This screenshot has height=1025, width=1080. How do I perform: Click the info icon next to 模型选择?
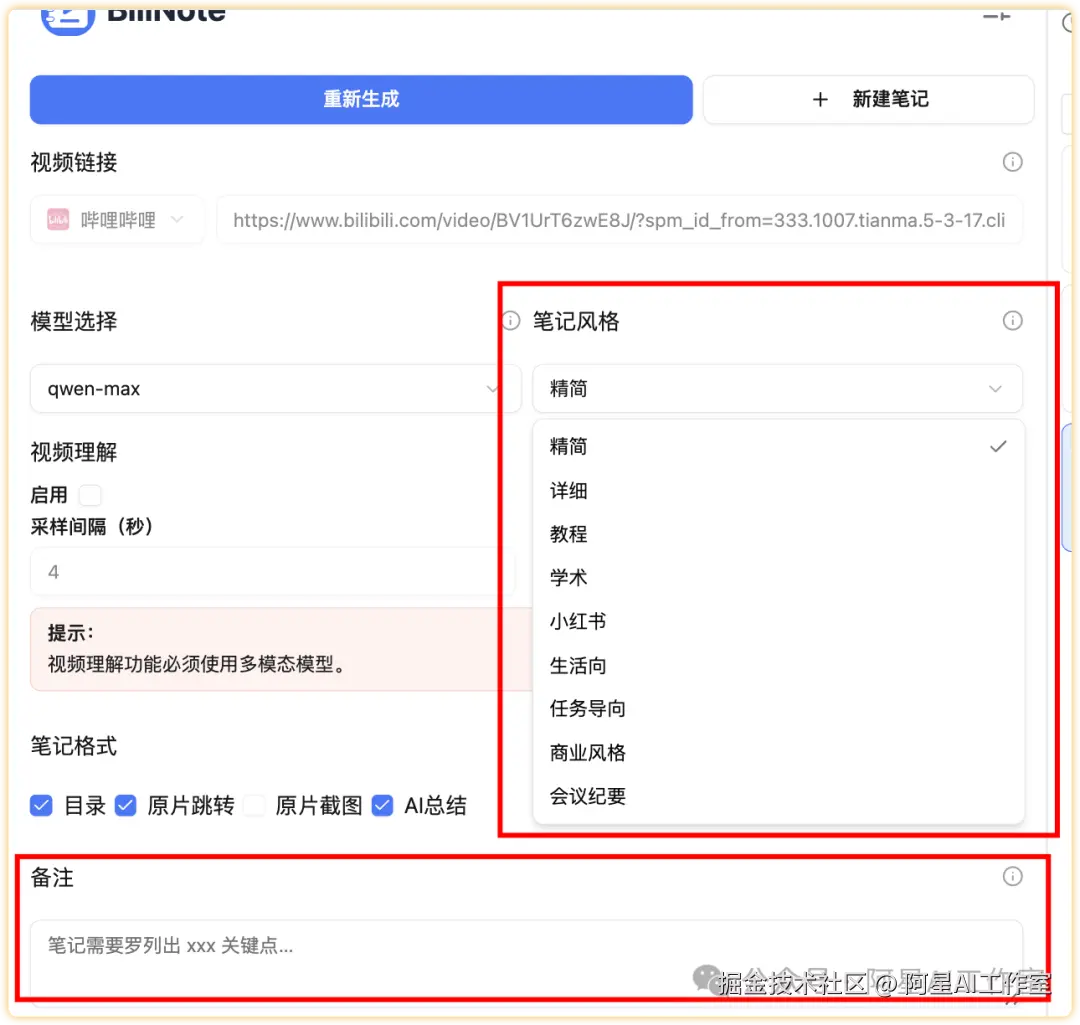click(x=510, y=320)
